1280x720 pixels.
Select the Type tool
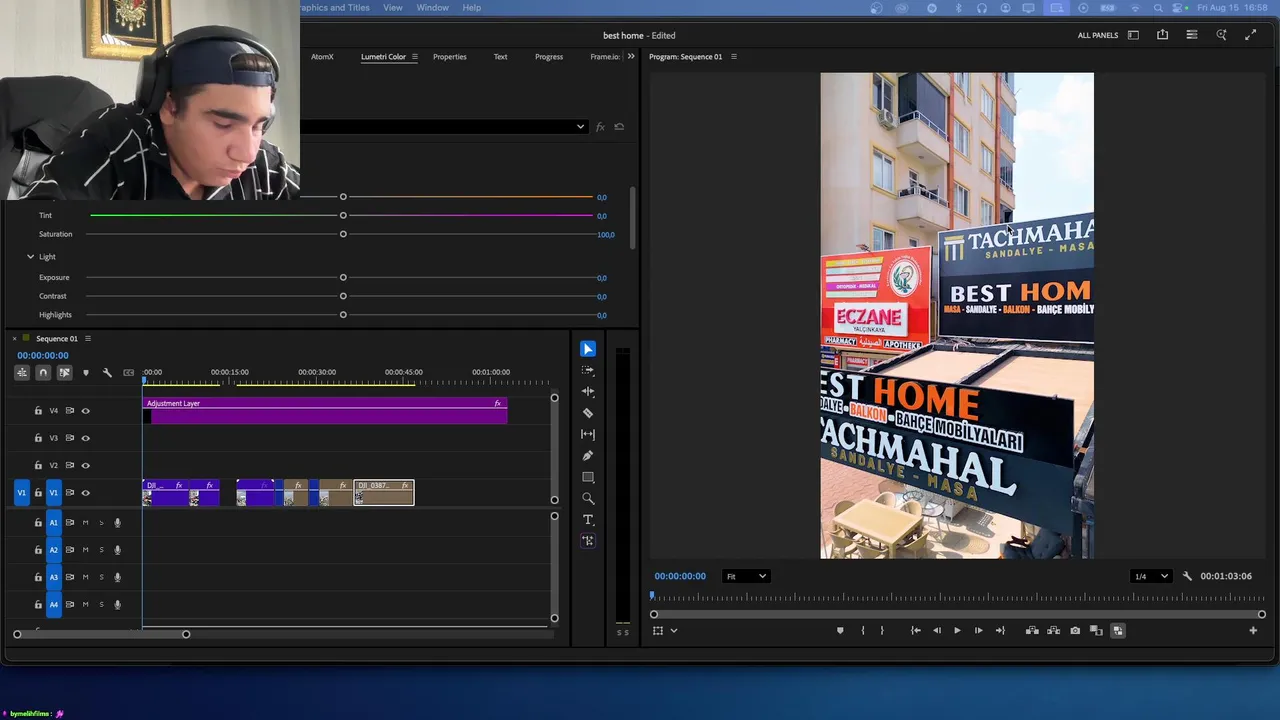(588, 520)
